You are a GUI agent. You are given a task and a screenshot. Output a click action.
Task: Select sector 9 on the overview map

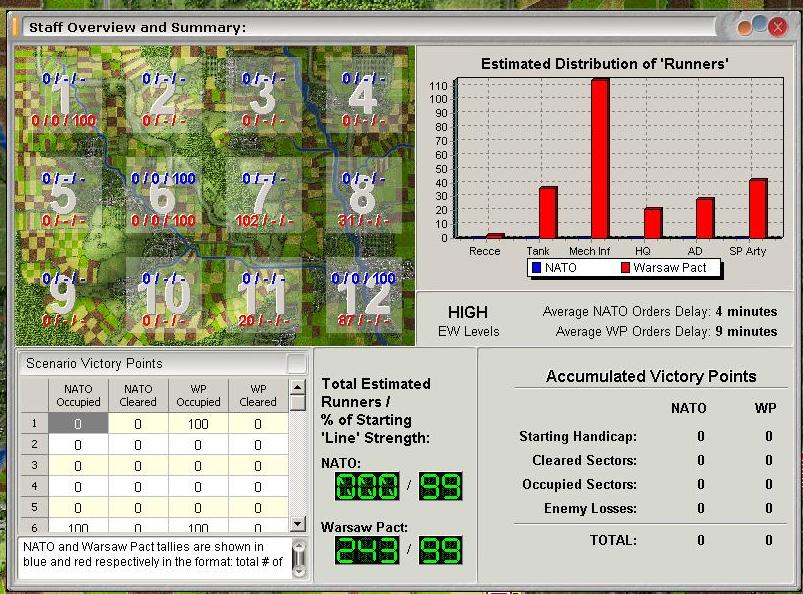64,295
